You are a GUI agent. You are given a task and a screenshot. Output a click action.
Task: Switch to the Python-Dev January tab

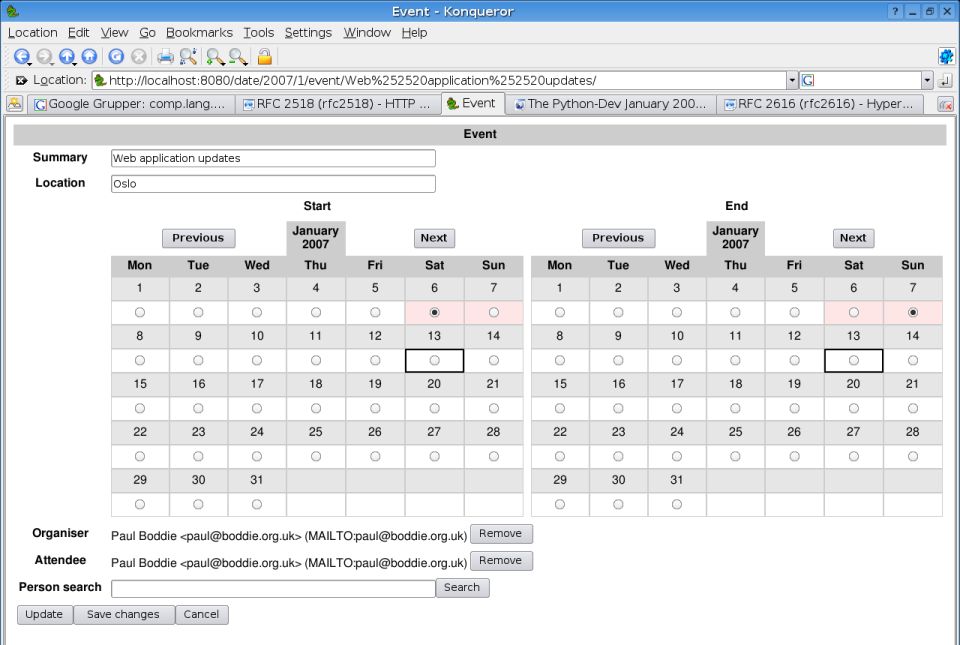click(x=612, y=103)
